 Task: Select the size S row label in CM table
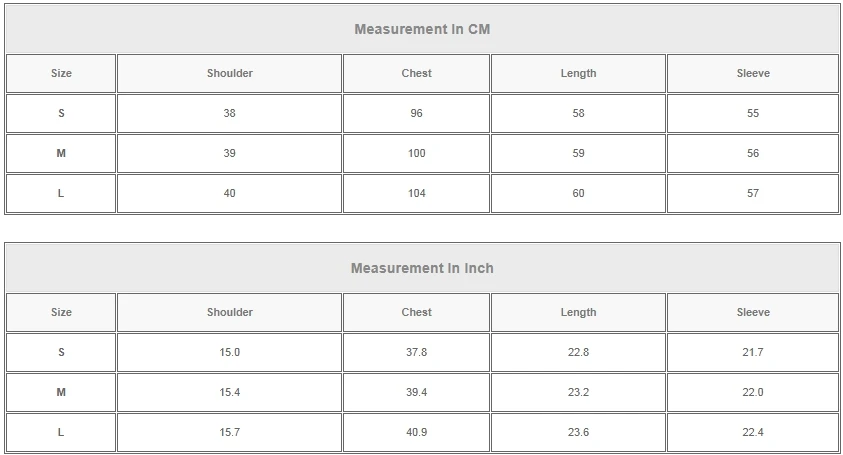pyautogui.click(x=61, y=114)
